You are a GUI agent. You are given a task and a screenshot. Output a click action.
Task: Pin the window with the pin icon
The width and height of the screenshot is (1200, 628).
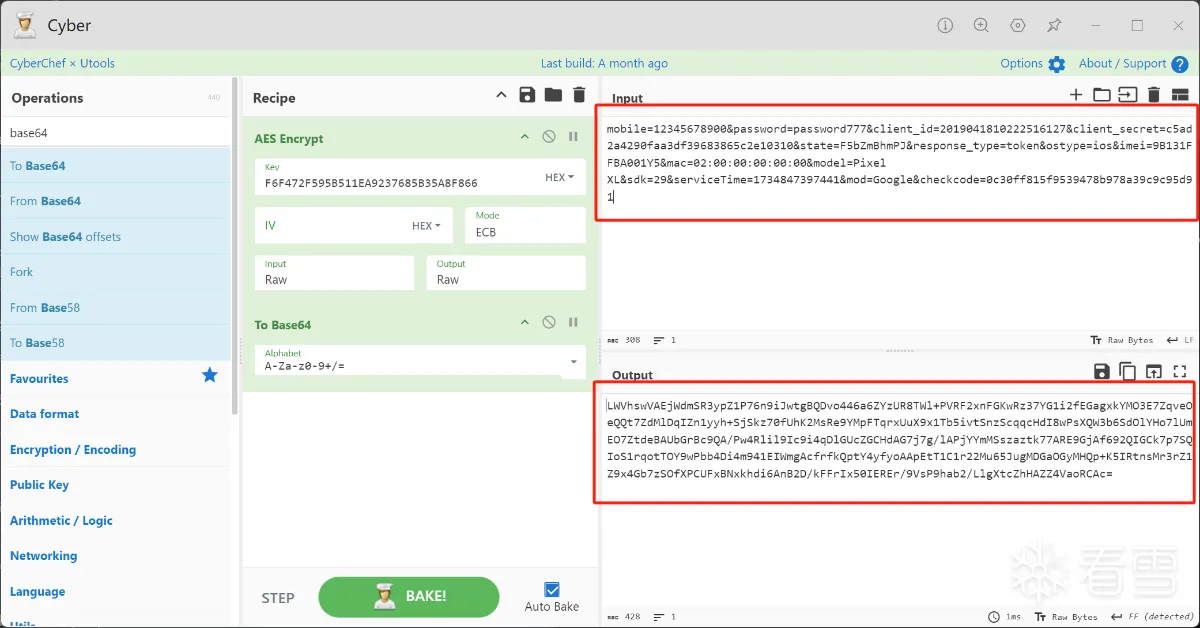pos(1054,26)
